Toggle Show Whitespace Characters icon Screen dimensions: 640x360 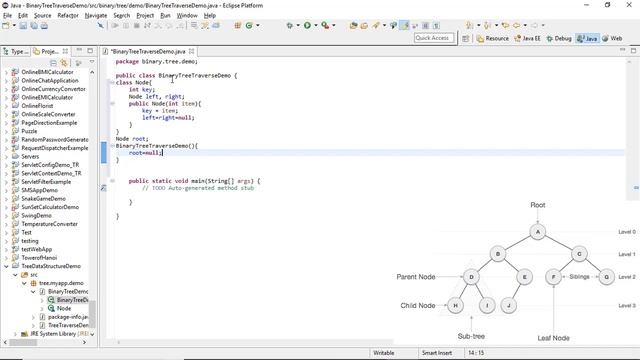[436, 25]
